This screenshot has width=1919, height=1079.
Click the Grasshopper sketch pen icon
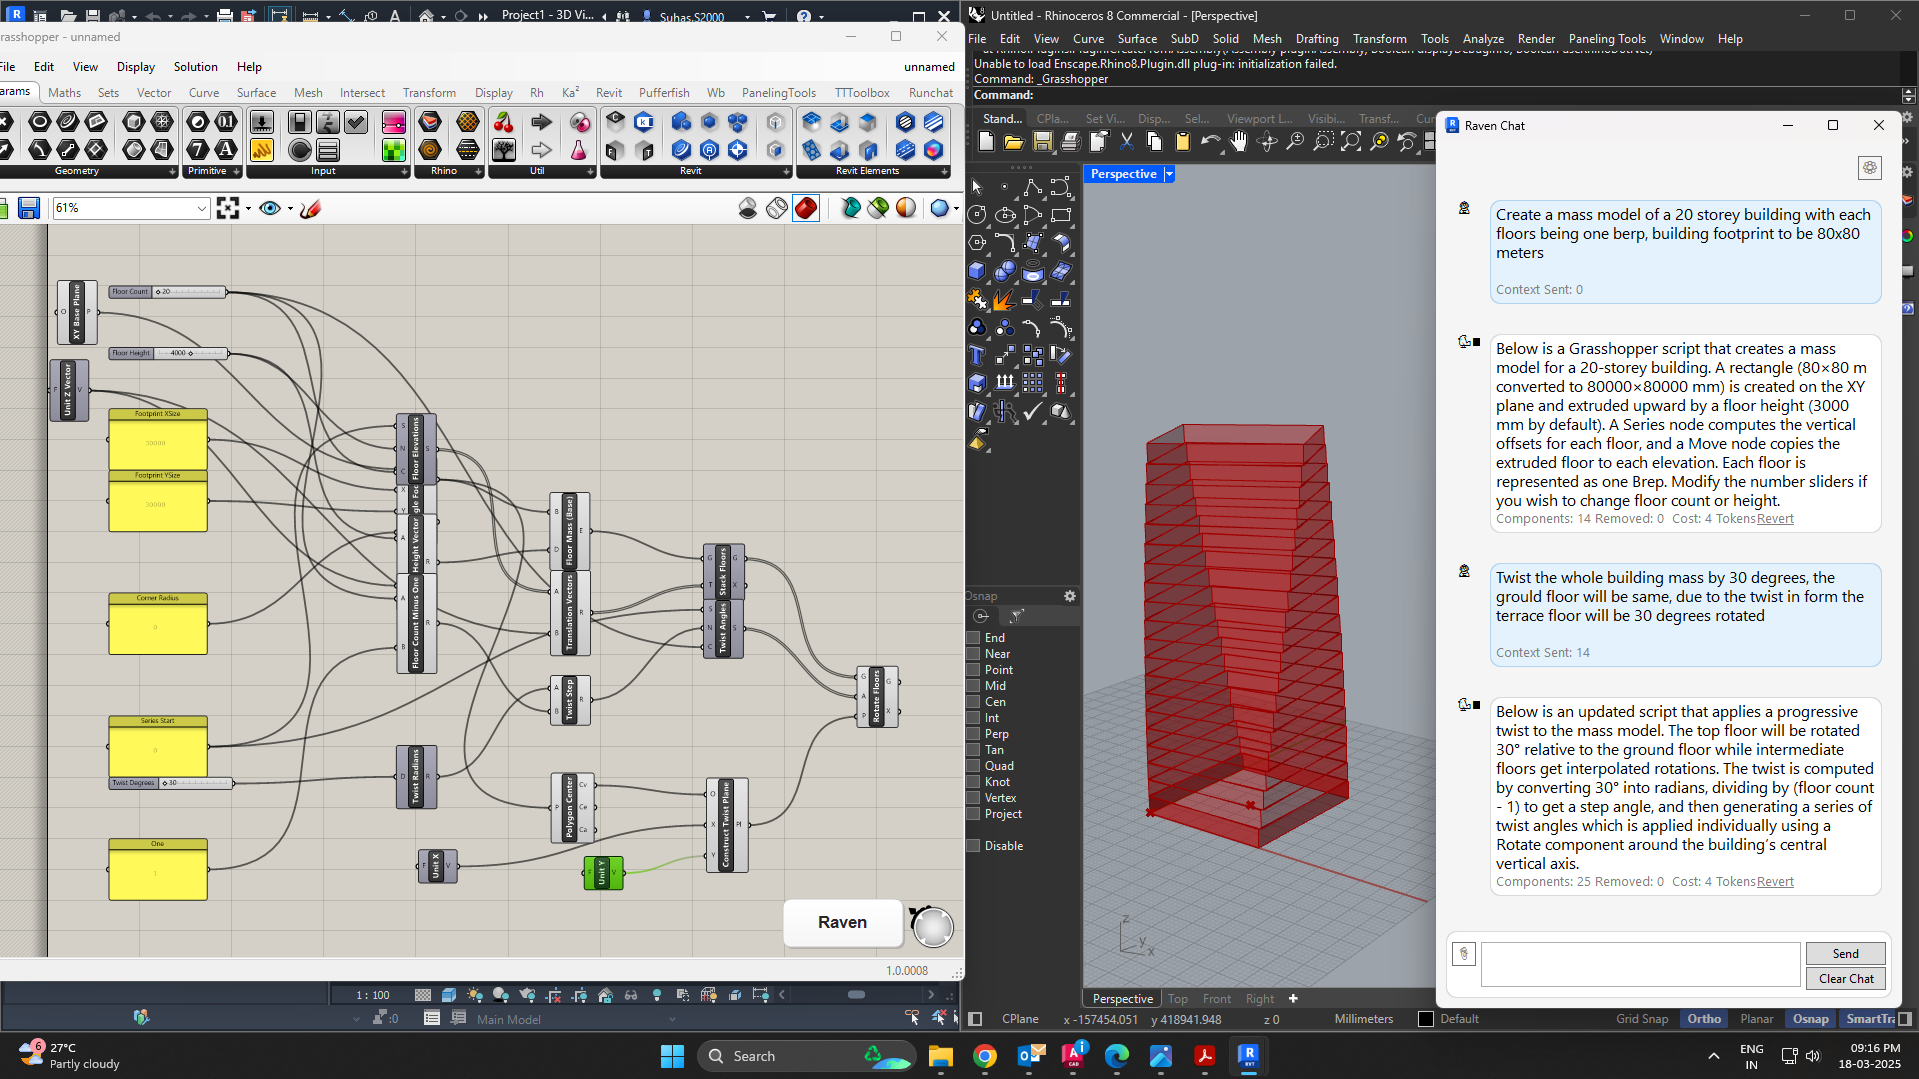pyautogui.click(x=310, y=208)
